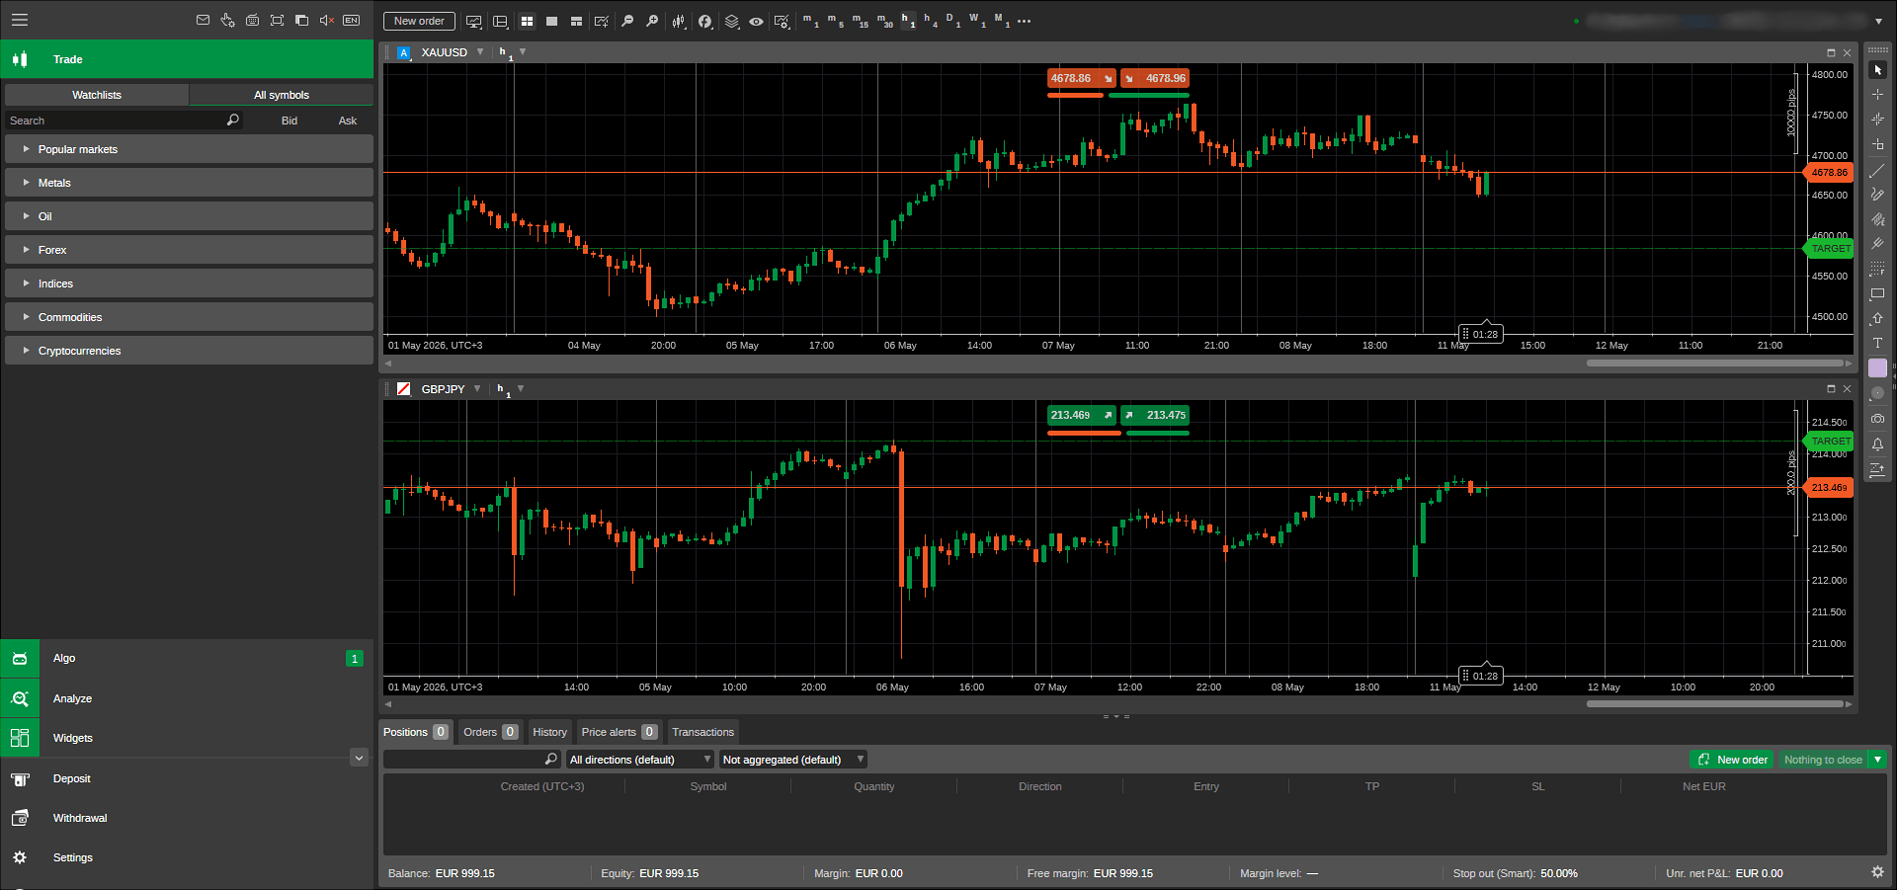Viewport: 1897px width, 890px height.
Task: Expand the Metals group
Action: pos(189,183)
